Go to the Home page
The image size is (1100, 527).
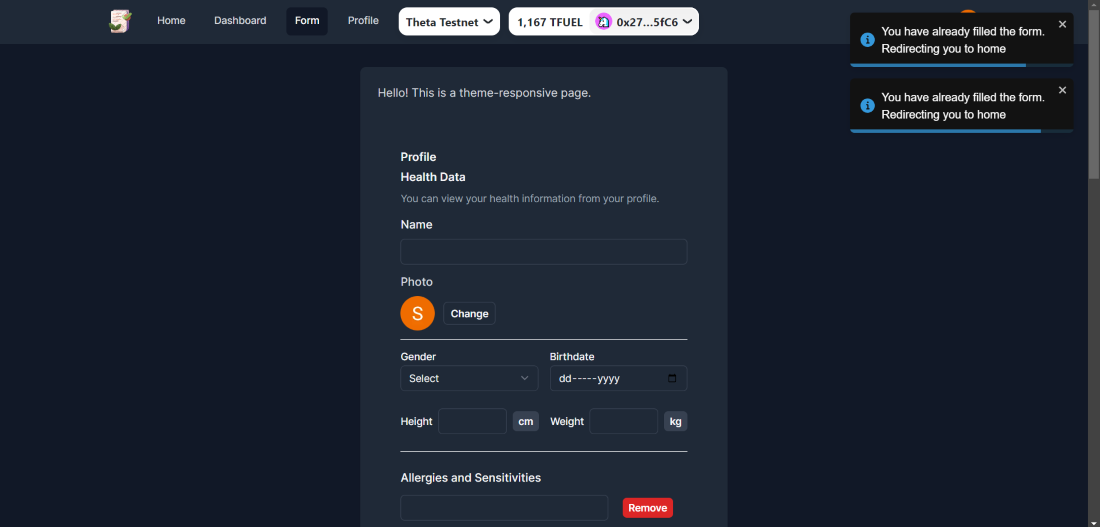click(x=171, y=21)
